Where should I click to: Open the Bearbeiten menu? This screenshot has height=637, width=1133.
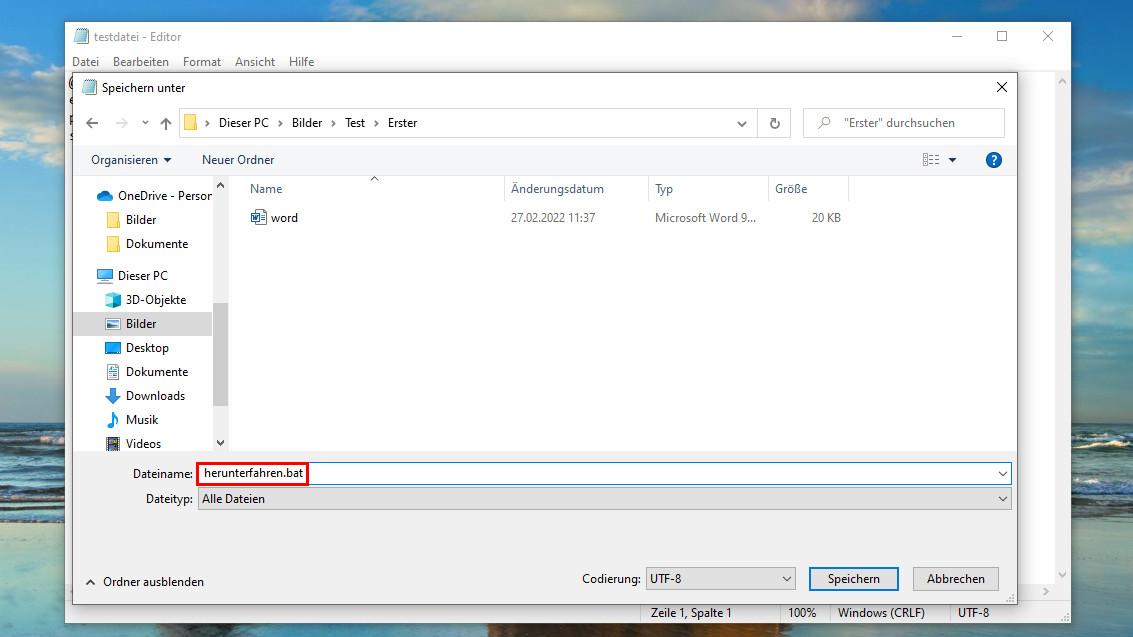click(x=141, y=62)
